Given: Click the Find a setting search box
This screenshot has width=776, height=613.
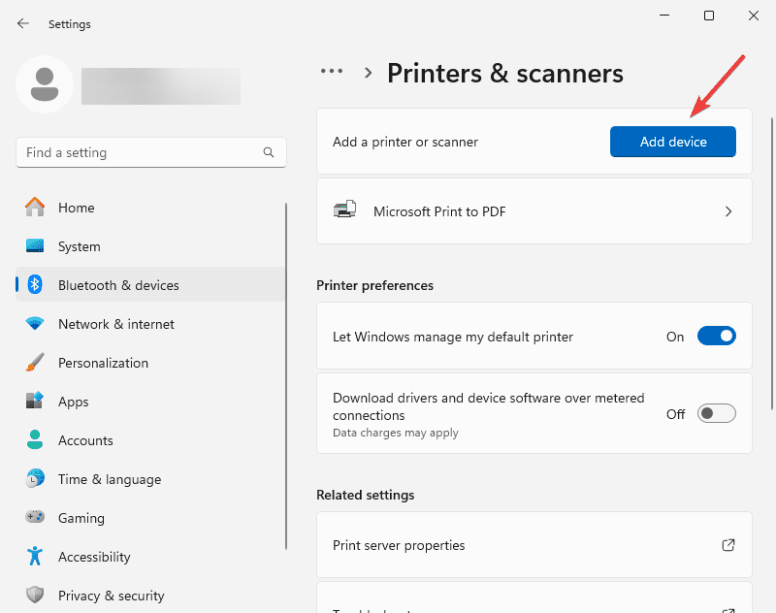Looking at the screenshot, I should coord(140,153).
